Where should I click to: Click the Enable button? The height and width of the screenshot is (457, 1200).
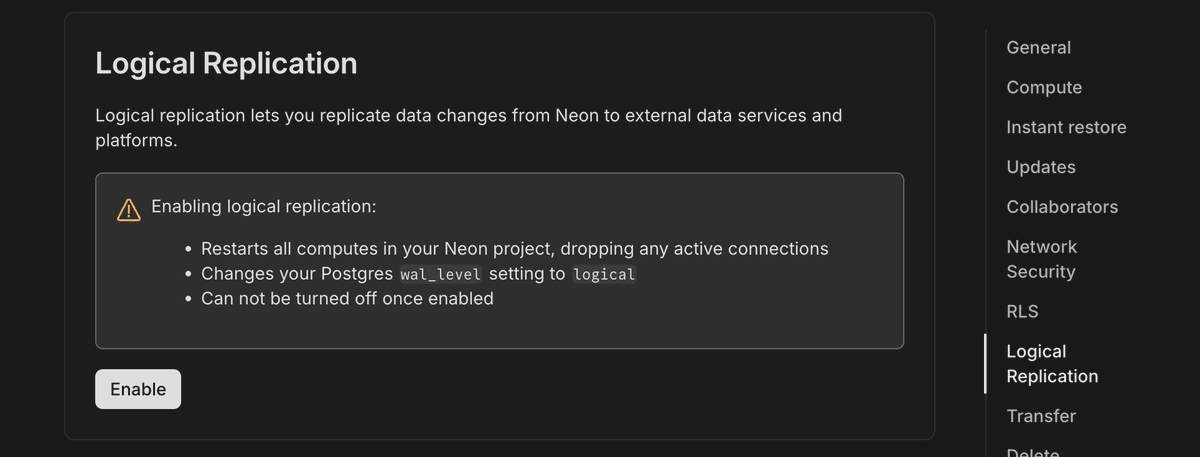[x=138, y=389]
